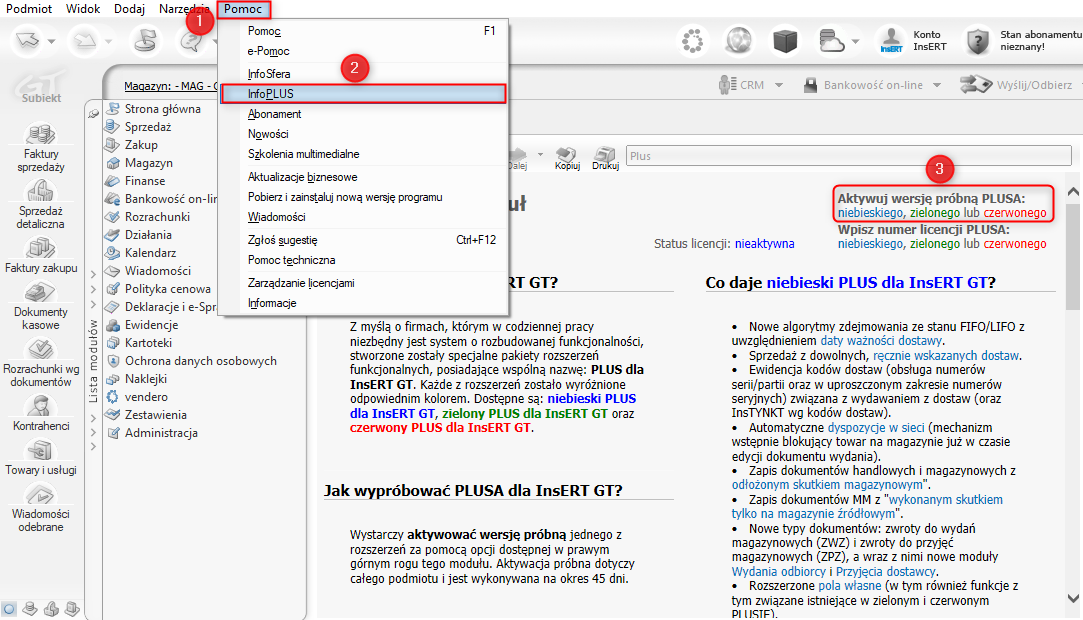Open the Podmiot menu

point(29,9)
